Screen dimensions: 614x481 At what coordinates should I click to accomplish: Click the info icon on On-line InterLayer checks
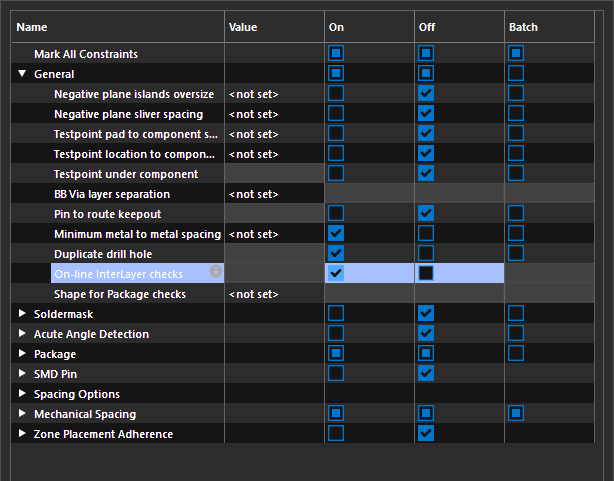pos(216,271)
